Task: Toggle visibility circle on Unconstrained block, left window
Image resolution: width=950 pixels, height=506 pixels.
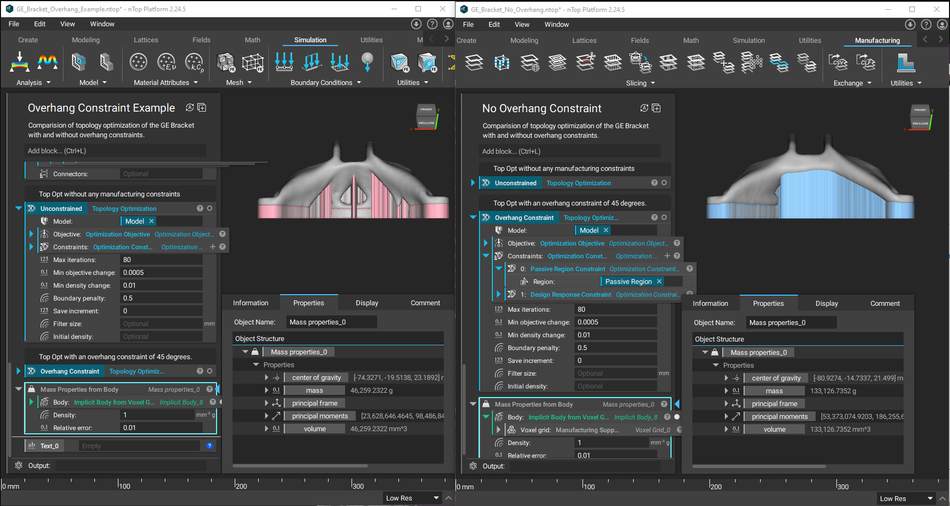Action: (x=211, y=208)
